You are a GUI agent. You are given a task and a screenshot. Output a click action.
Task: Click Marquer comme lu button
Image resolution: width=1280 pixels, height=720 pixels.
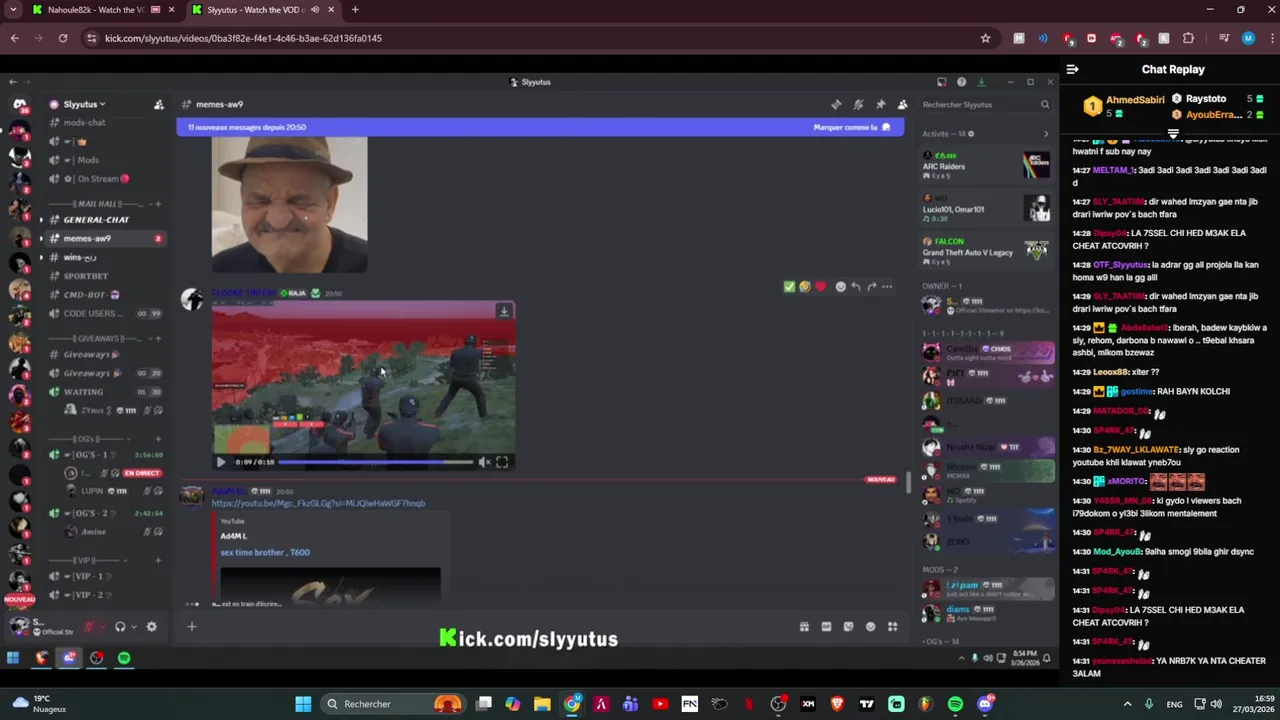(851, 127)
